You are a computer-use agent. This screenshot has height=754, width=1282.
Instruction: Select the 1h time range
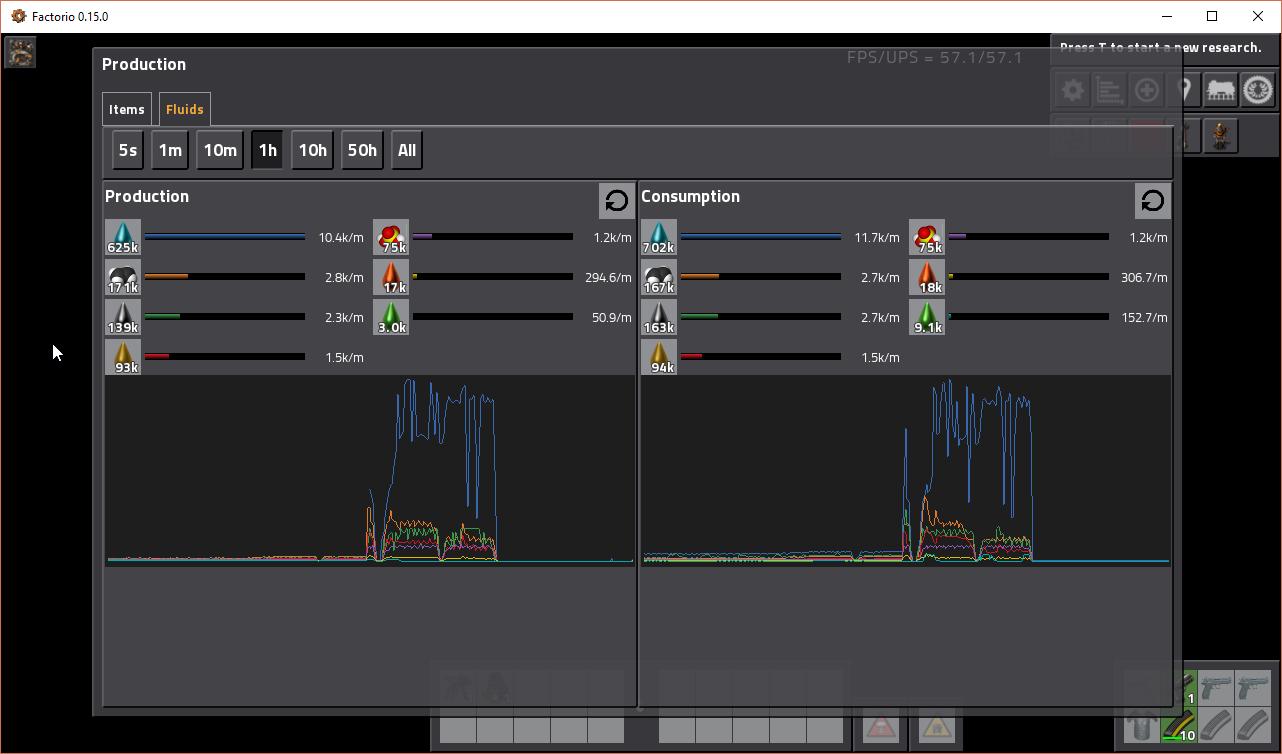[x=268, y=150]
